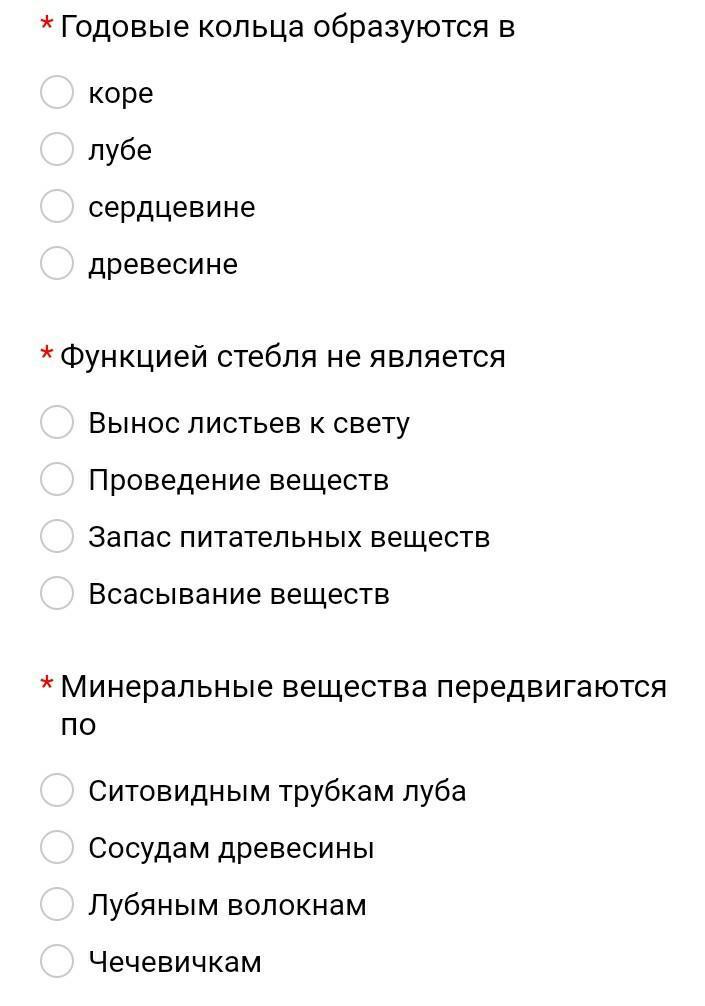705x1006 pixels.
Task: Pick the 'древесине' answer
Action: coord(57,263)
